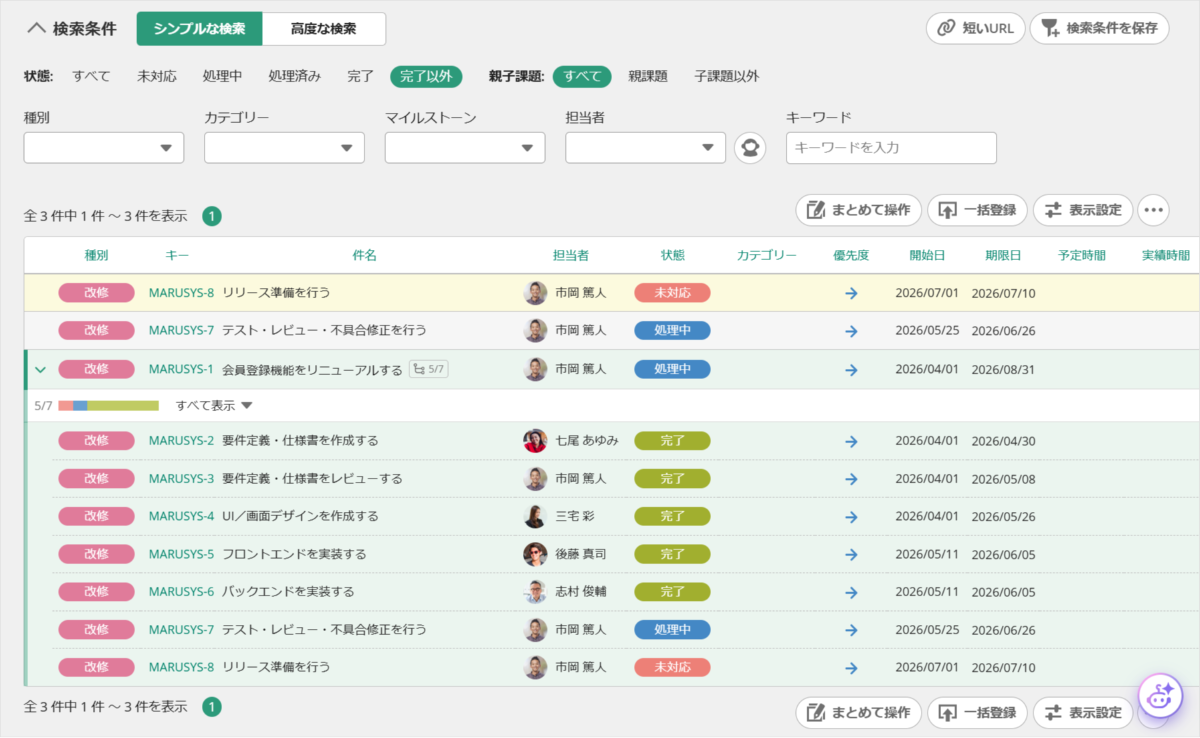Select status filter すべて
Screen dimensions: 1200x738
91,76
